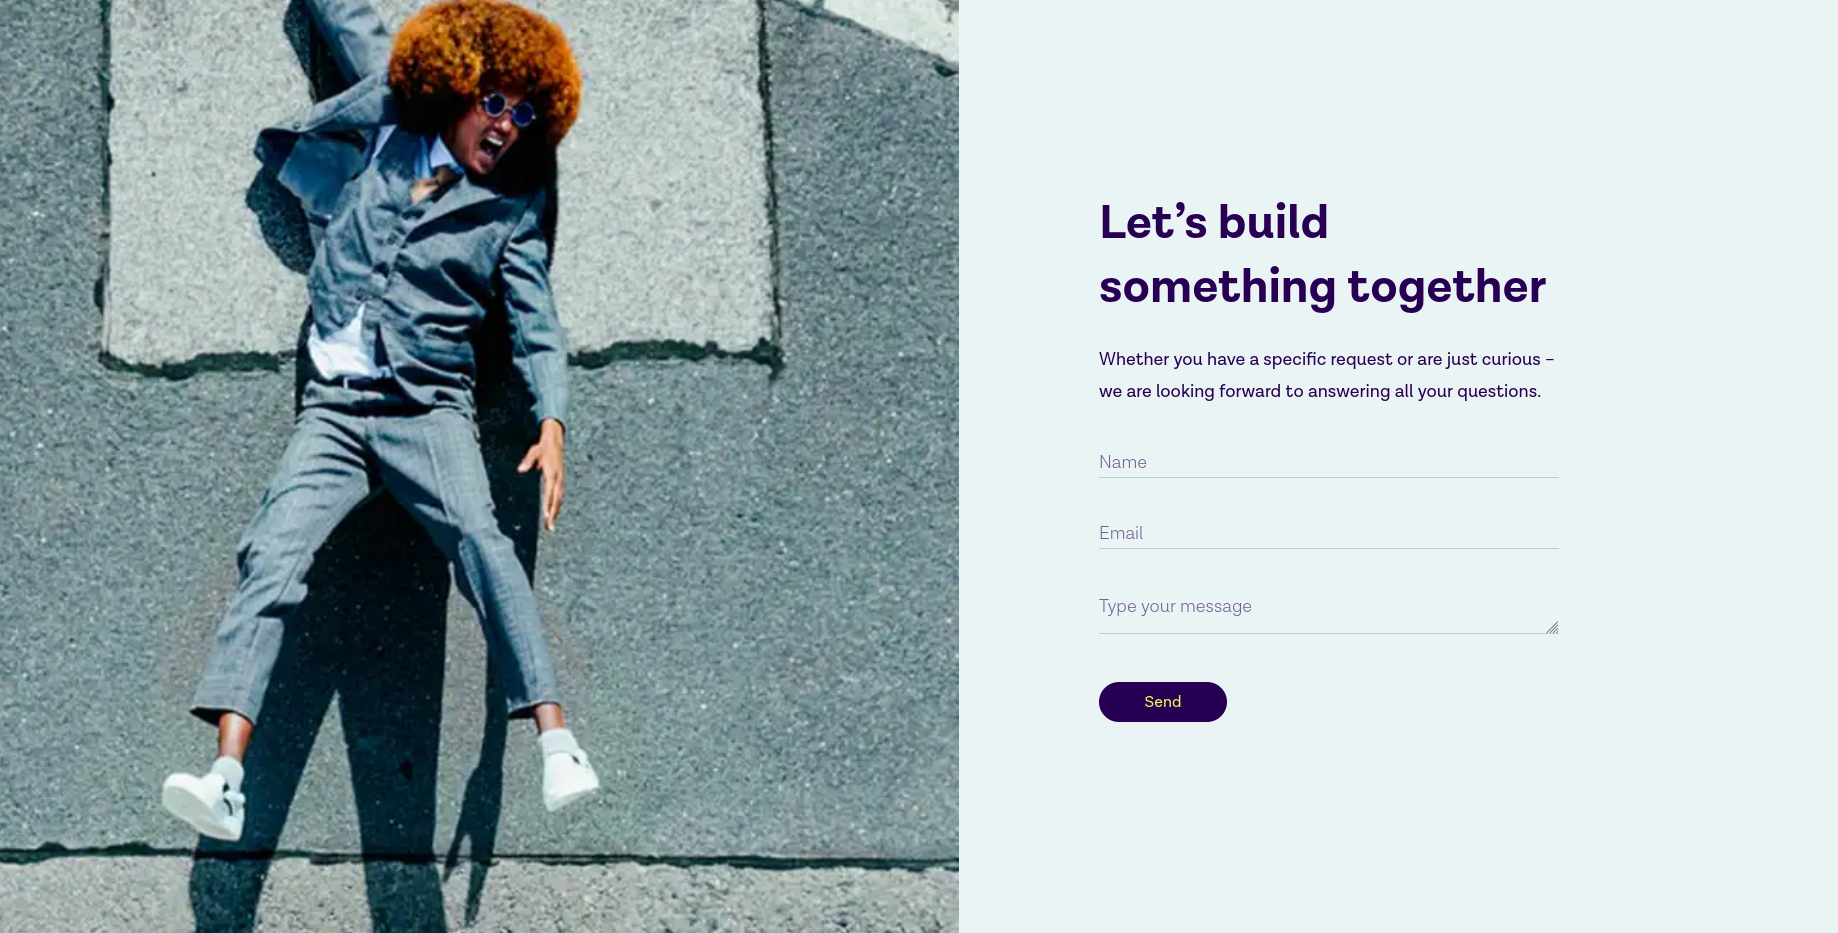Click the right white sneaker in photo

[567, 769]
